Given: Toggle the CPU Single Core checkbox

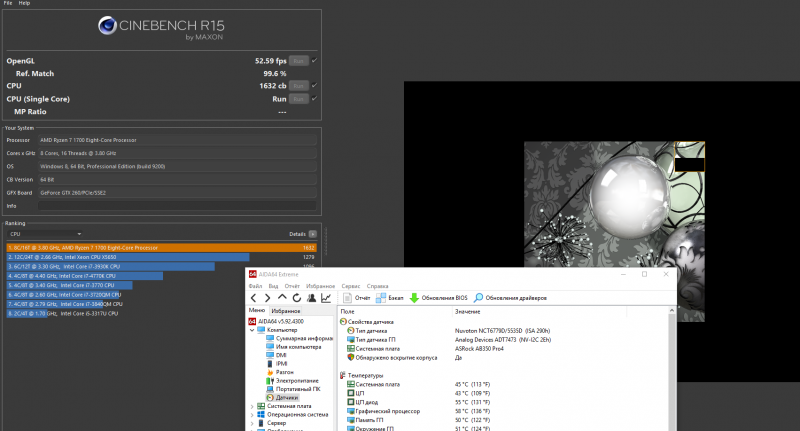Looking at the screenshot, I should tap(314, 99).
